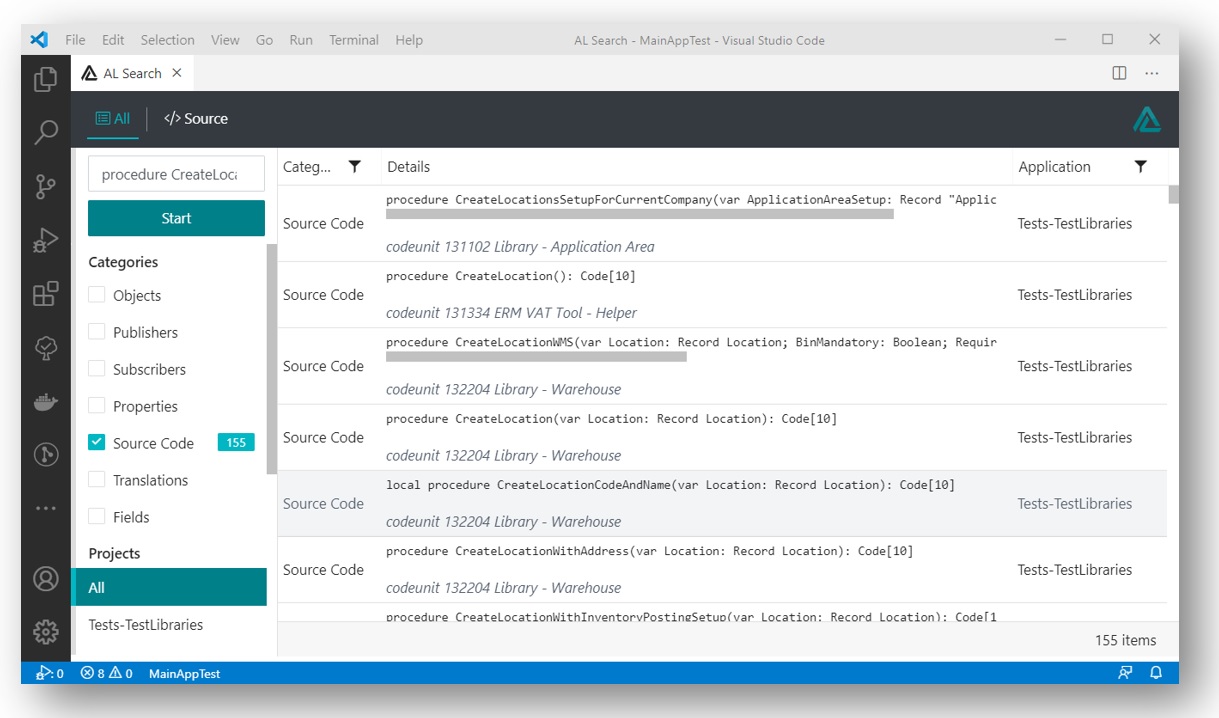Click horizontal scrollbar under CreateLocationWMS row
Viewport: 1219px width, 718px height.
(x=536, y=357)
